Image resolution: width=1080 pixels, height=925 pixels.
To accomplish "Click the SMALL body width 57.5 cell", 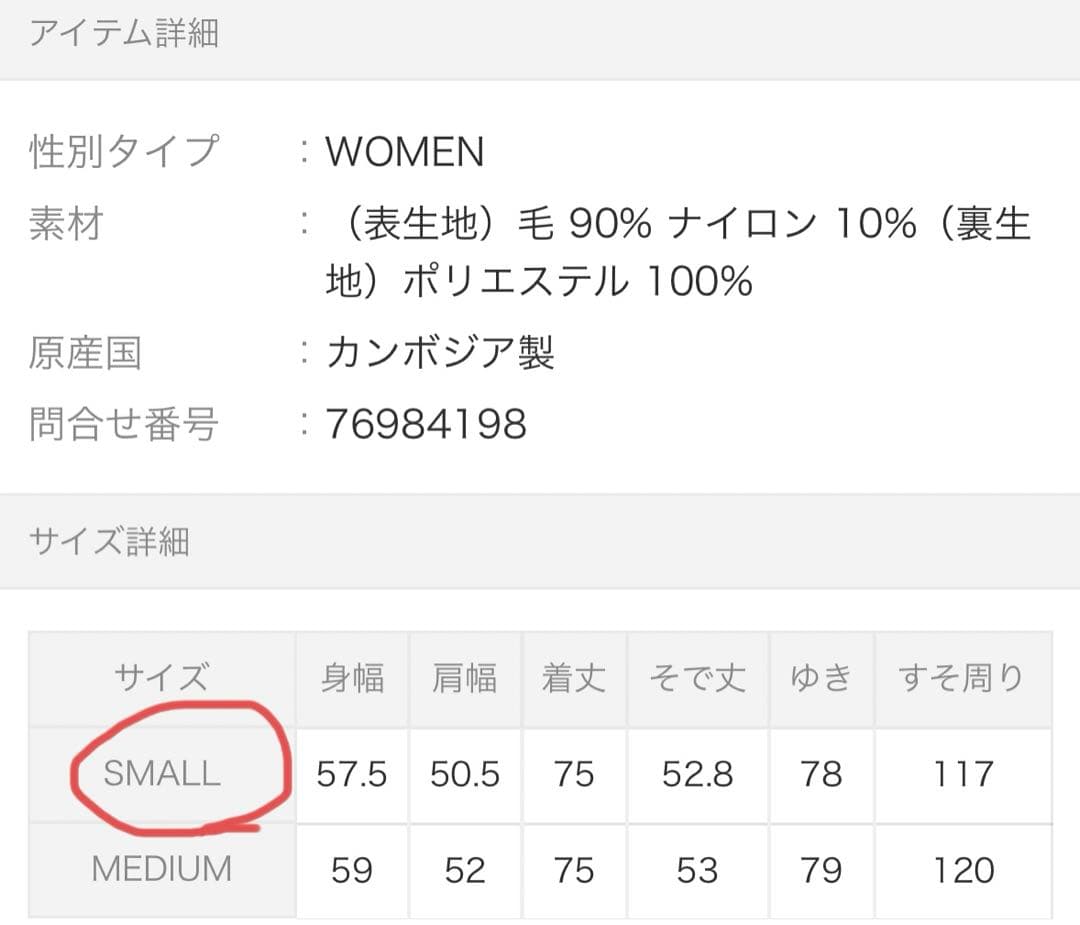I will [352, 774].
